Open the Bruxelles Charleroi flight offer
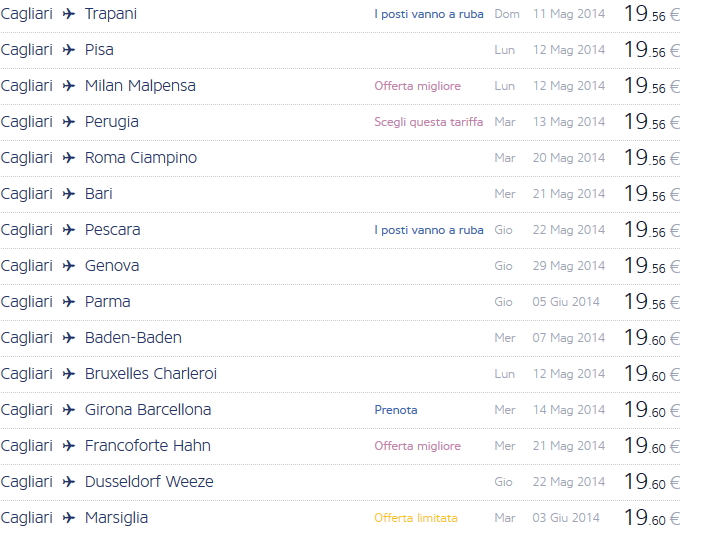 tap(150, 374)
